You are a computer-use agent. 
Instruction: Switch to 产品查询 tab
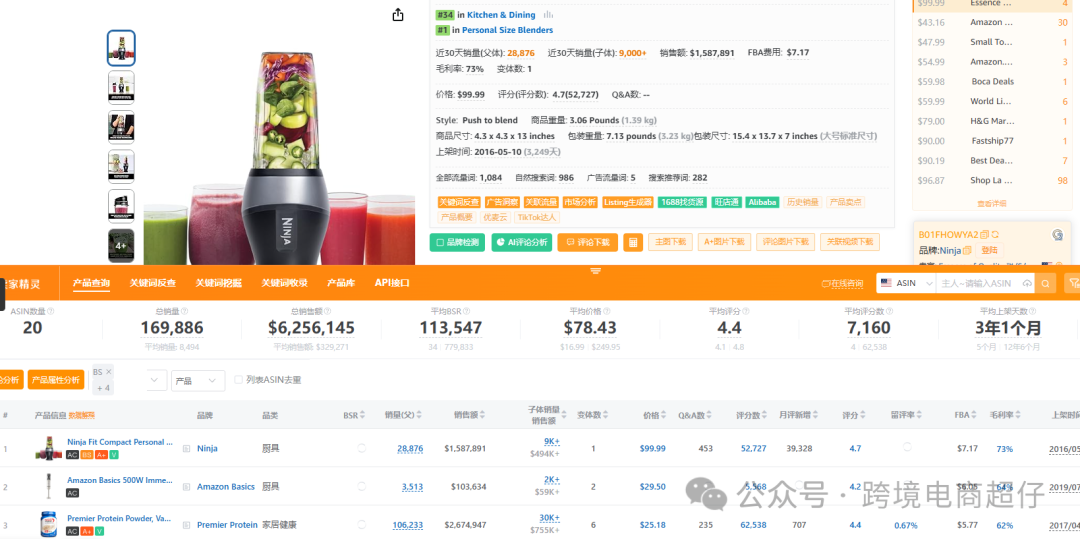click(91, 283)
